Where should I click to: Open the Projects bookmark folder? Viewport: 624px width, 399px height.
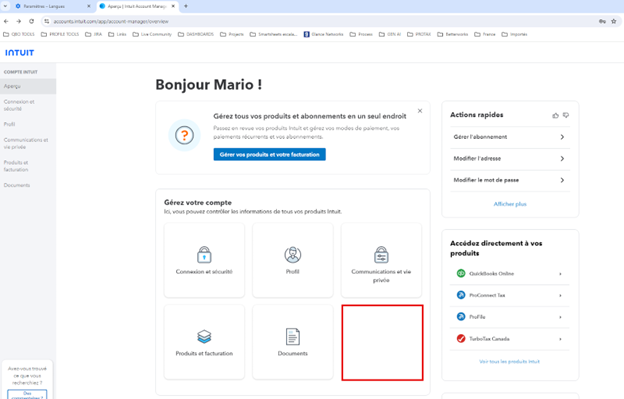pos(232,34)
